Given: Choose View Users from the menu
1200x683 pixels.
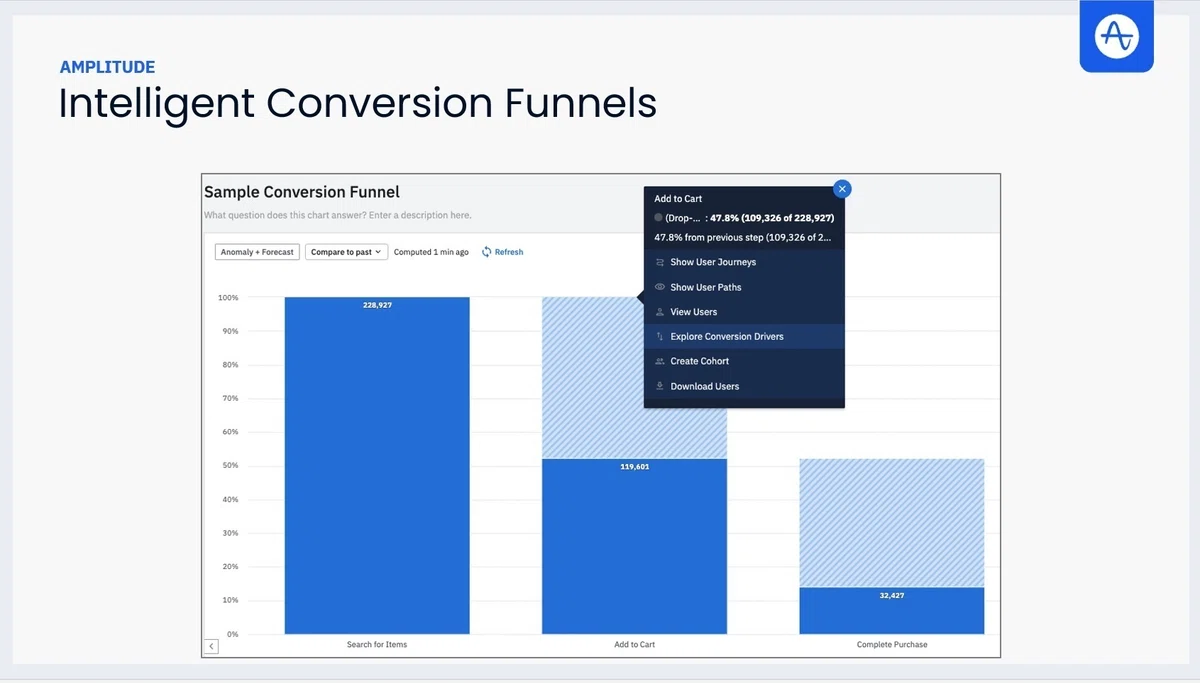Looking at the screenshot, I should (744, 312).
